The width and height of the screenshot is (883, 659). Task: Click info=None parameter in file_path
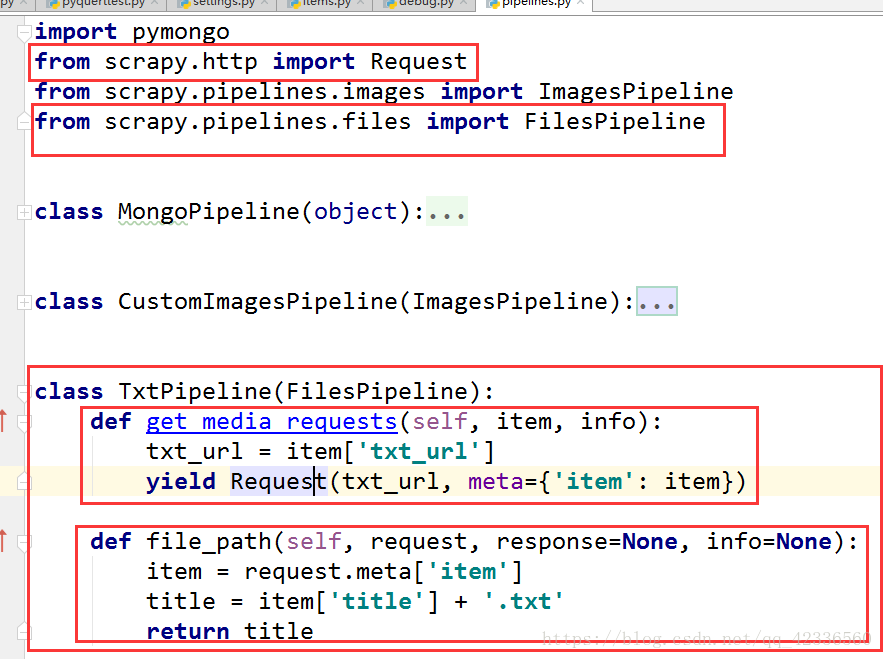tap(769, 541)
